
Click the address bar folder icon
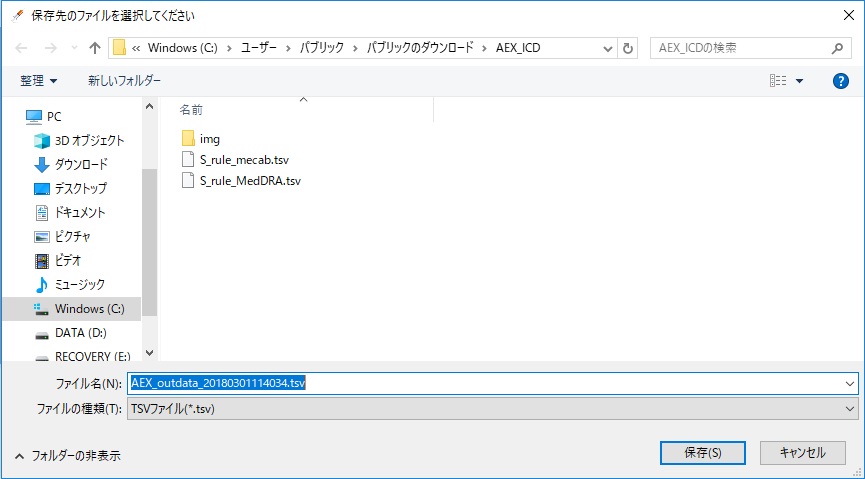pos(119,48)
